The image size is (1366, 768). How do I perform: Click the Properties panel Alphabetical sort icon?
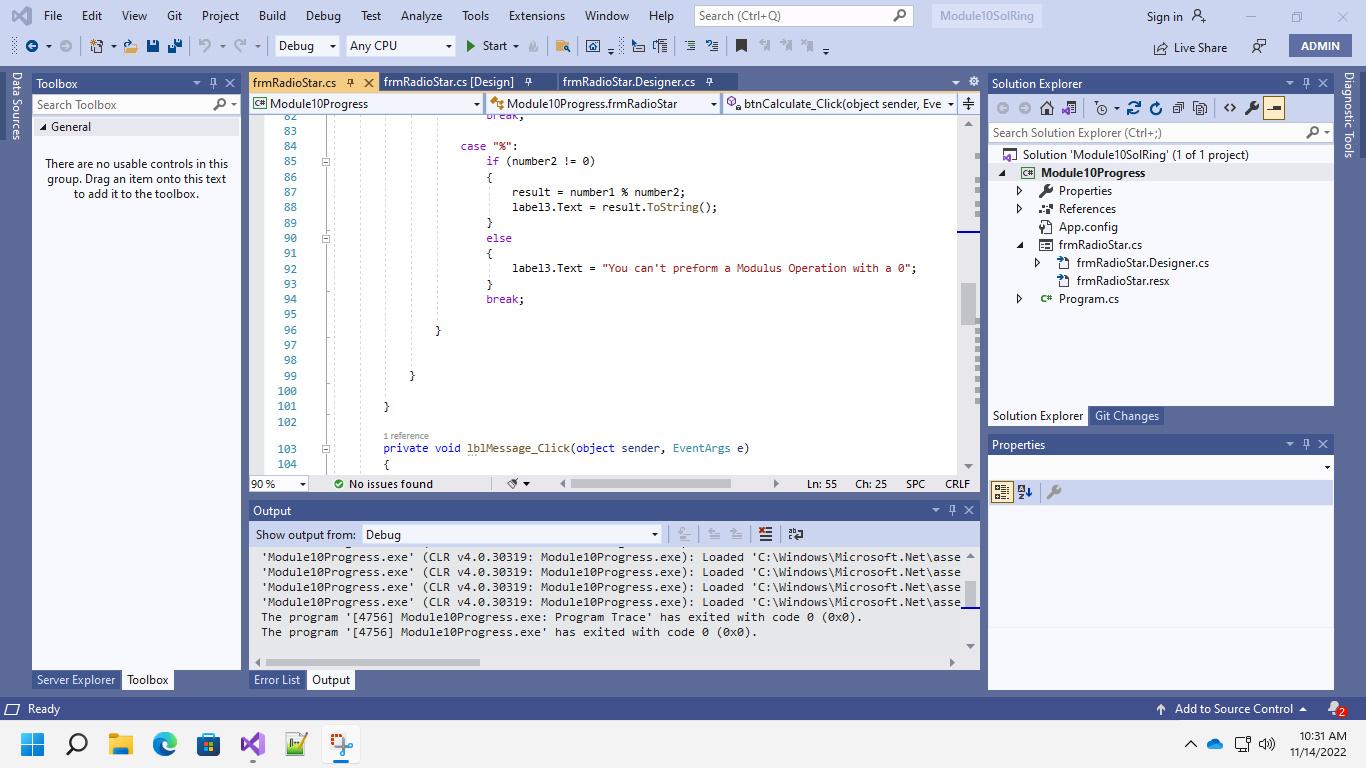pyautogui.click(x=1025, y=492)
